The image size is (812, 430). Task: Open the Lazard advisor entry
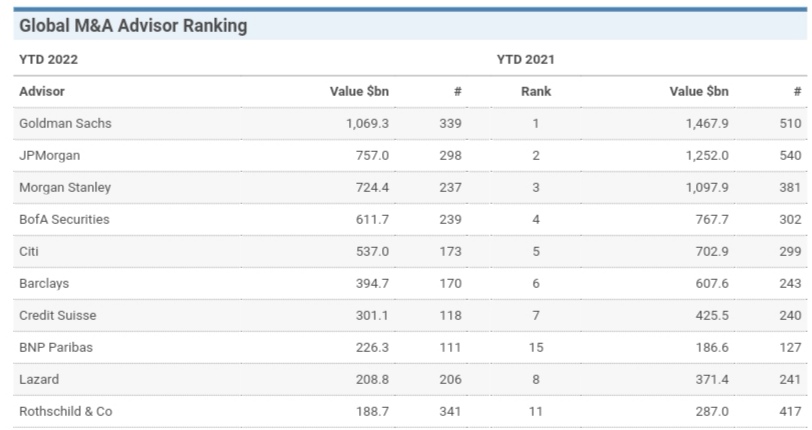[39, 380]
